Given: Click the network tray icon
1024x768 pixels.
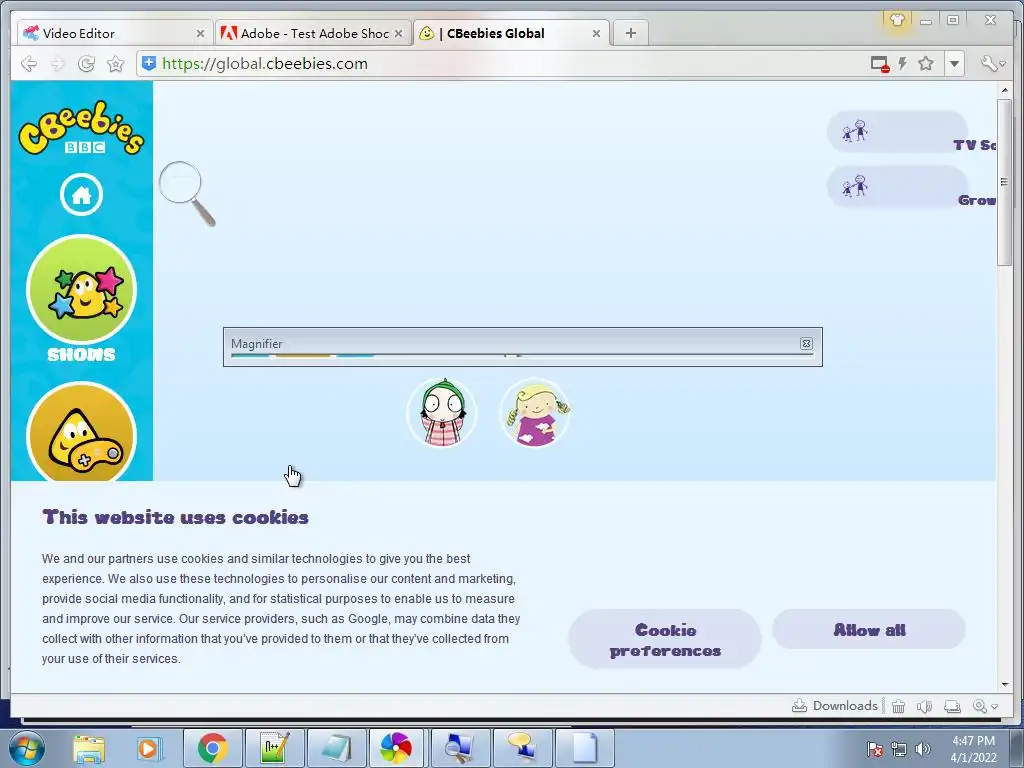Looking at the screenshot, I should (x=899, y=749).
